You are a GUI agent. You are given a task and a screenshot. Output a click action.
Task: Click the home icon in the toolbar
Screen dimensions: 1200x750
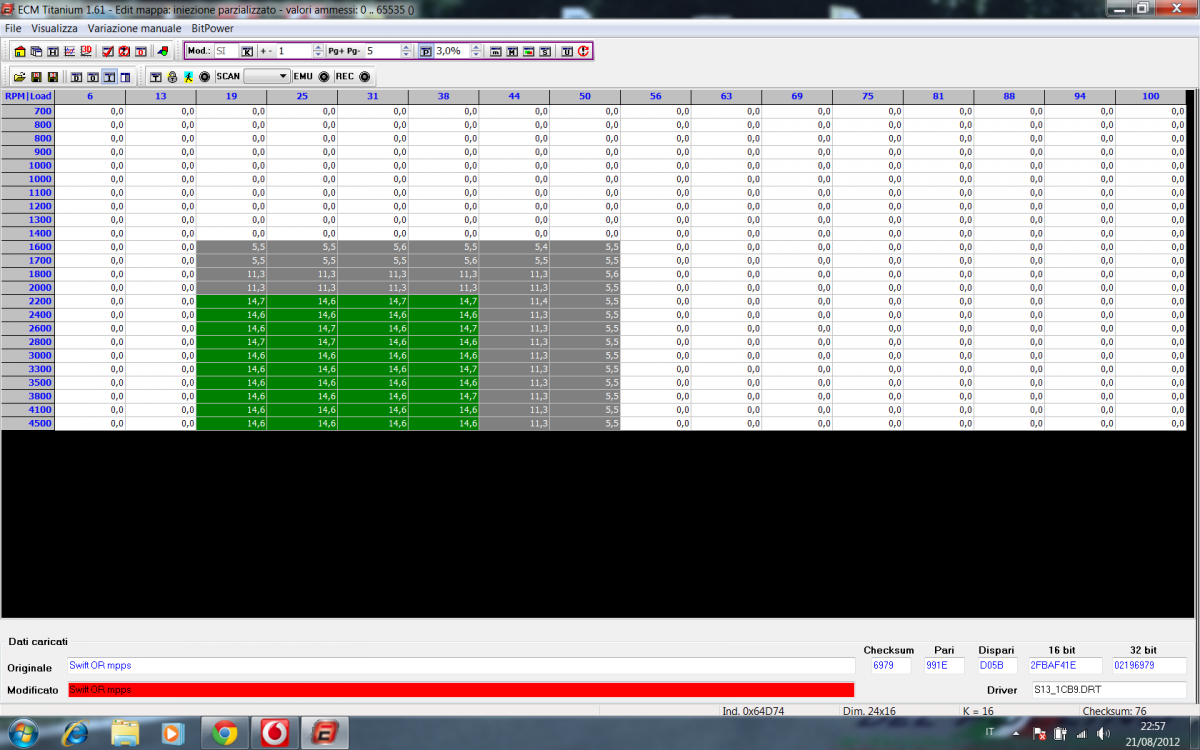[x=20, y=51]
